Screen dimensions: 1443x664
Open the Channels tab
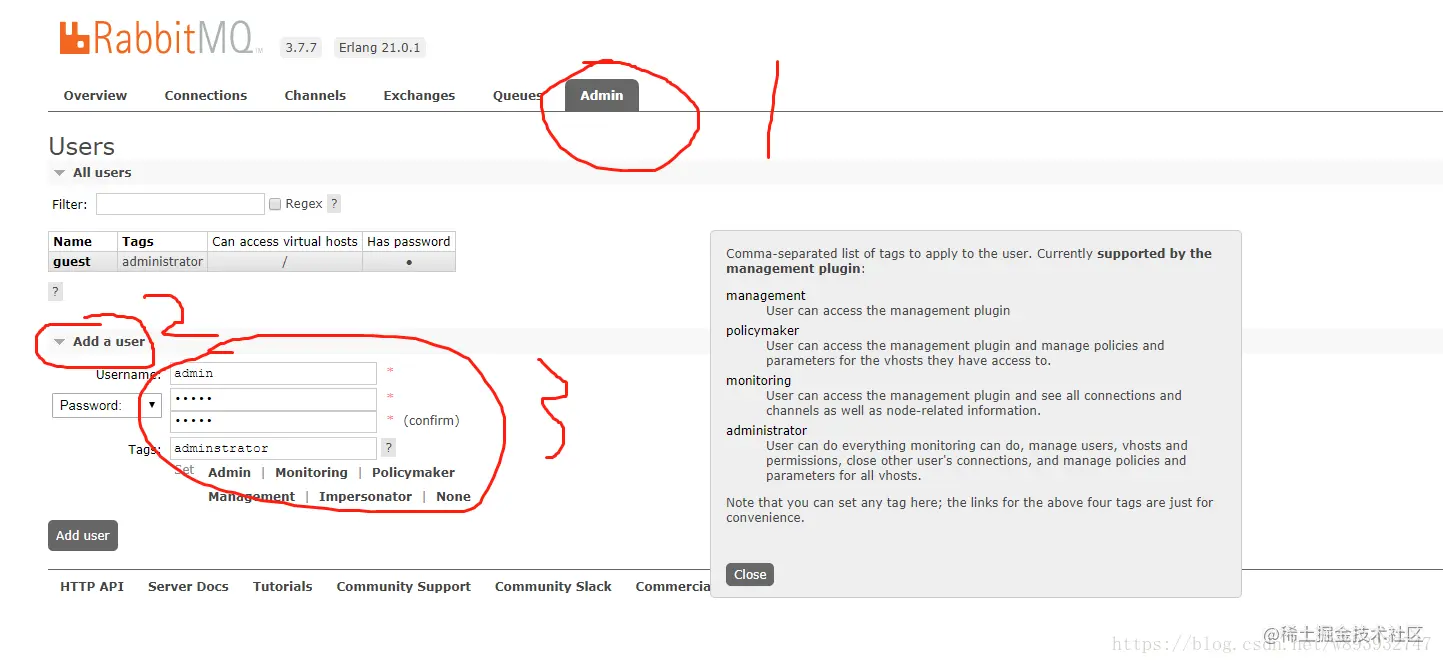point(315,96)
